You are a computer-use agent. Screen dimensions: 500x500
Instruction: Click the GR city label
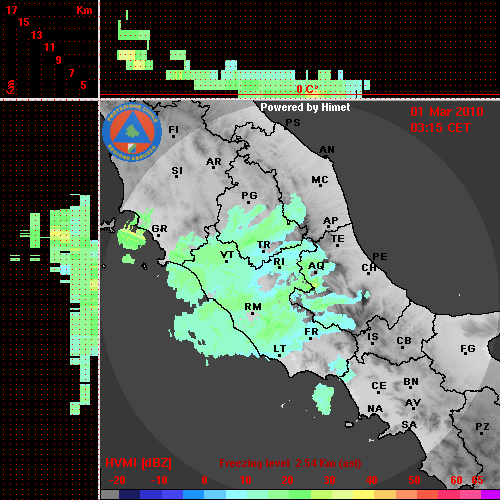(159, 229)
